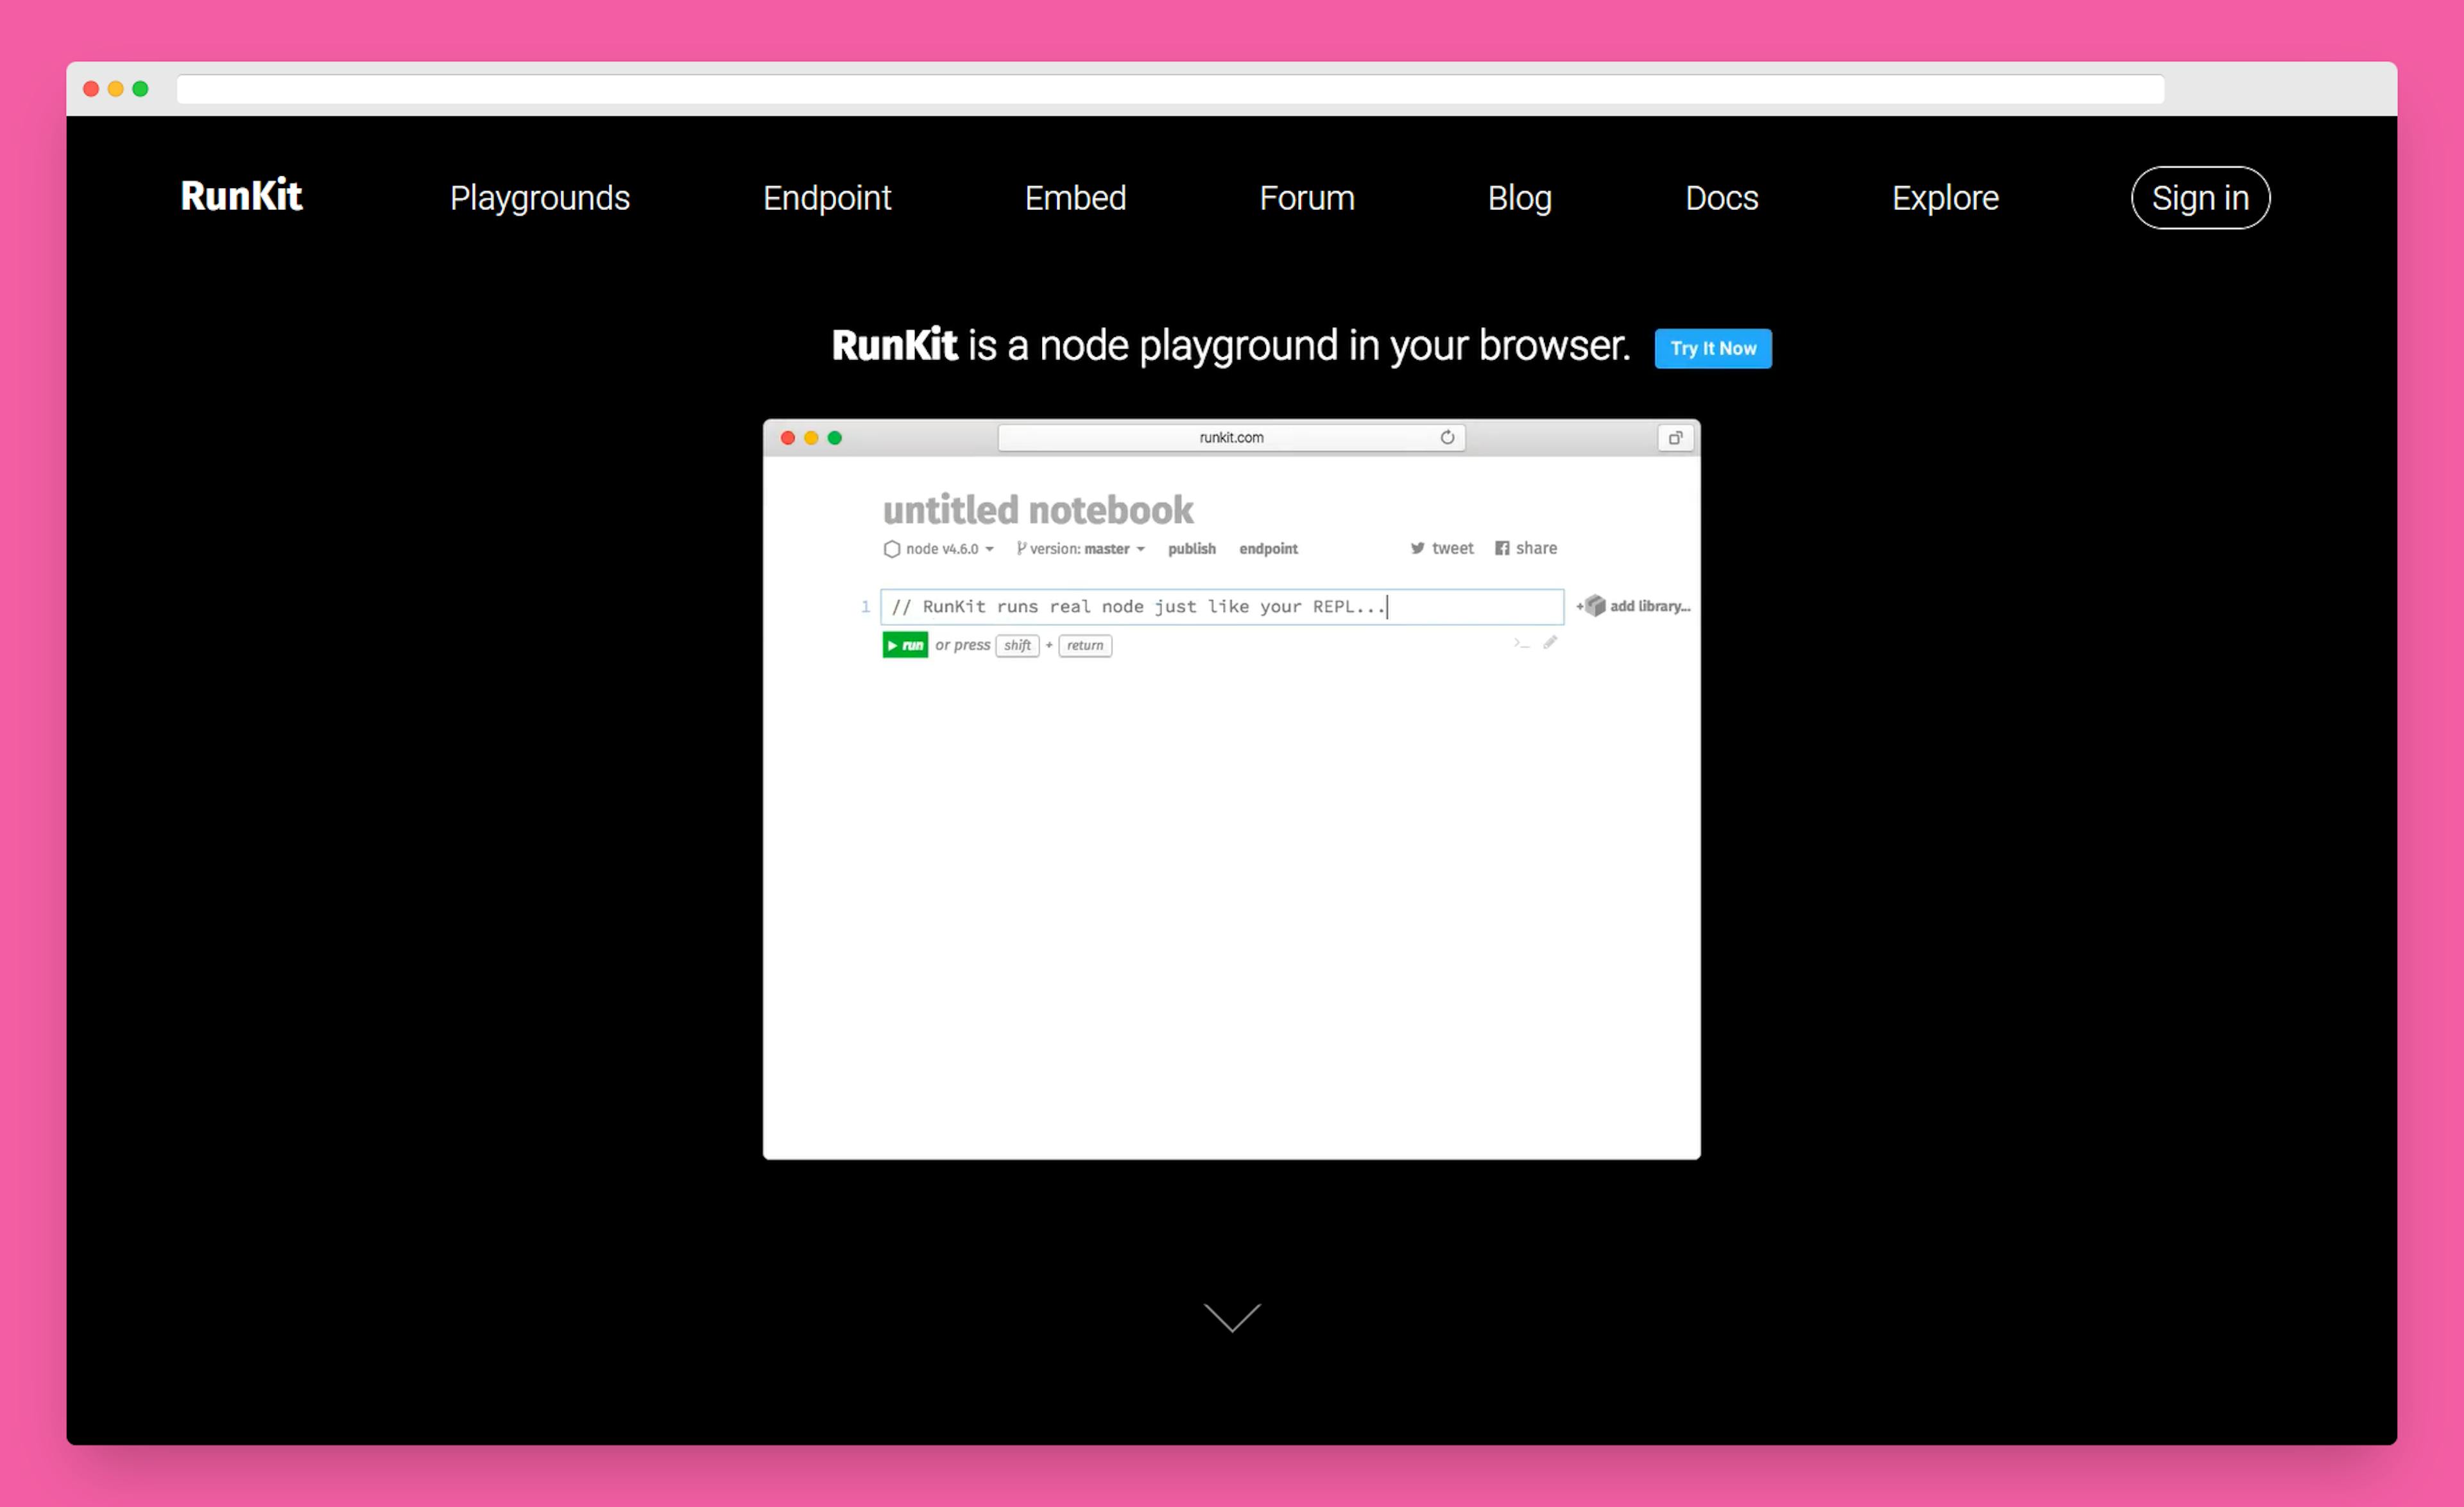This screenshot has height=1507, width=2464.
Task: Click the outer browser address bar
Action: tap(1170, 89)
